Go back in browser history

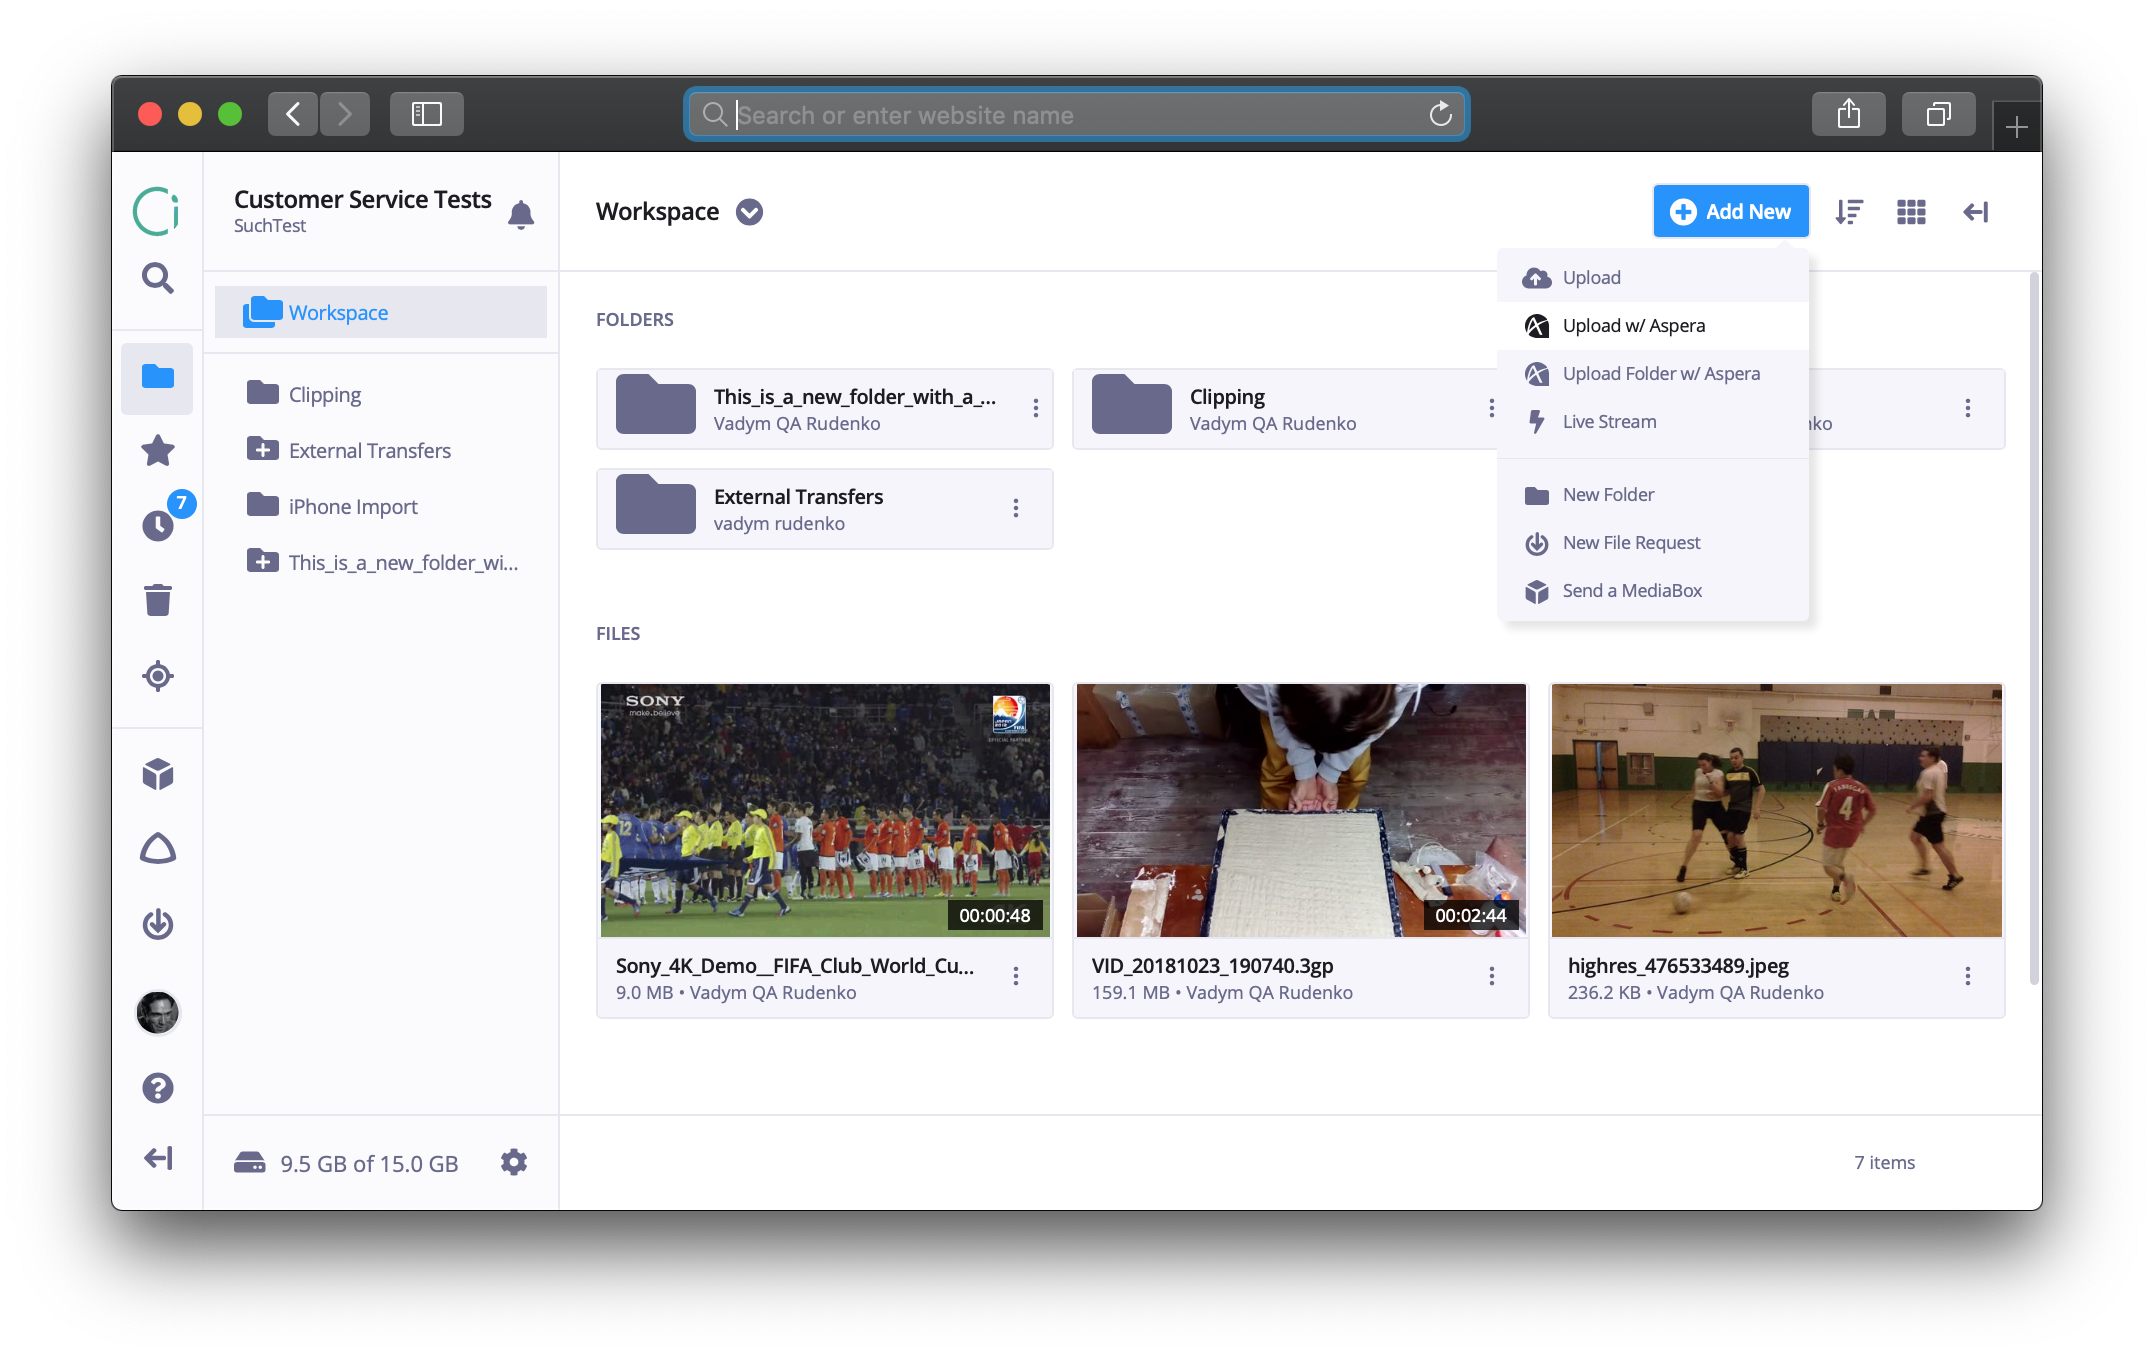point(293,114)
